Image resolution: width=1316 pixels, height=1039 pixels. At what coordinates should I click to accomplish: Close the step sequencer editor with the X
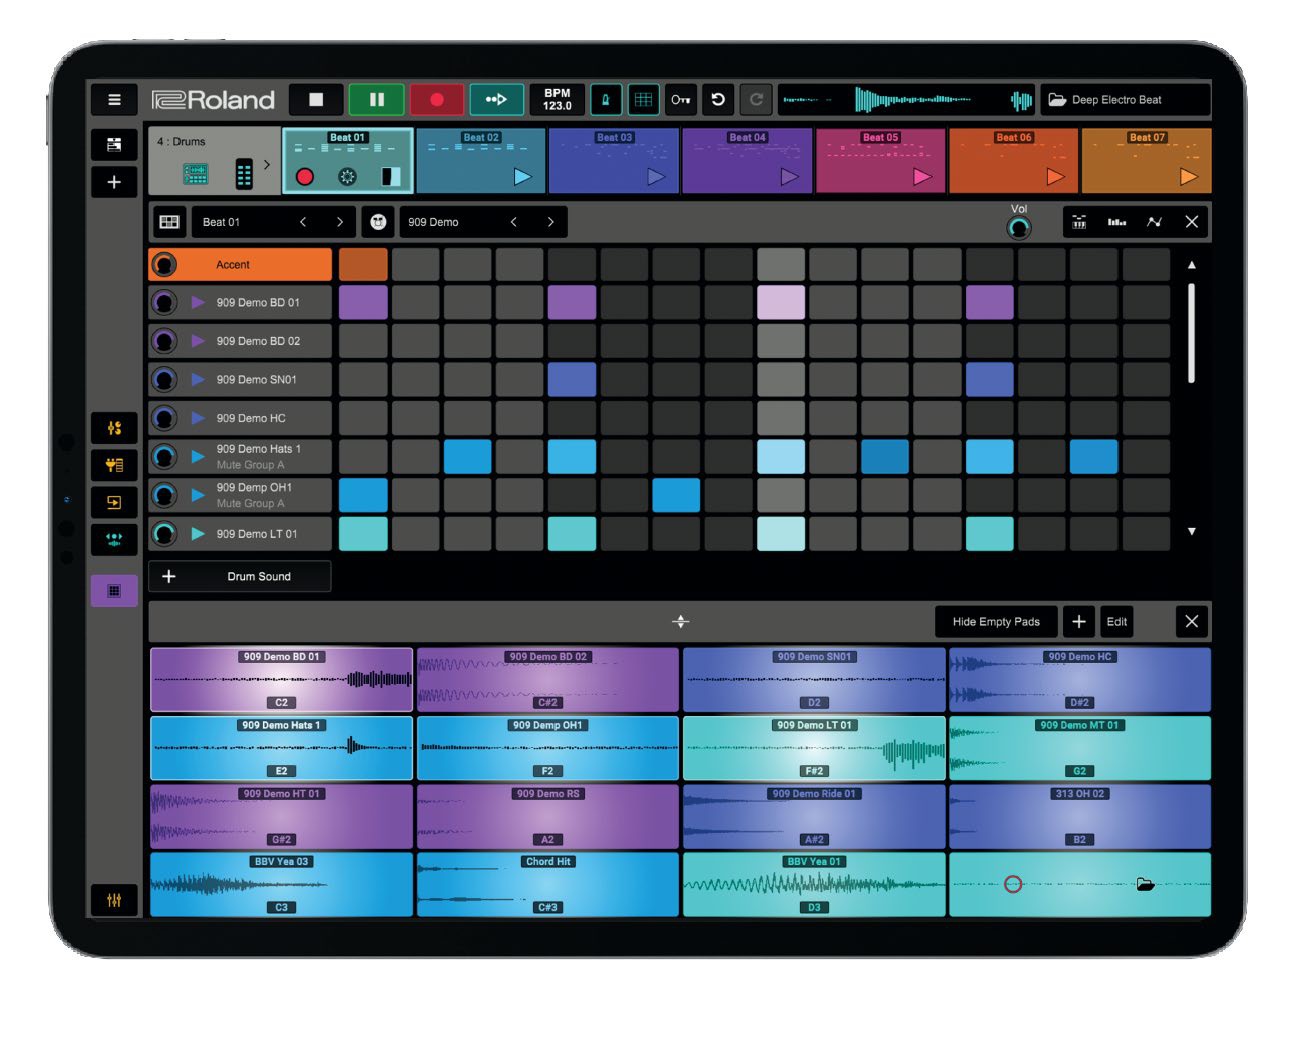coord(1191,222)
